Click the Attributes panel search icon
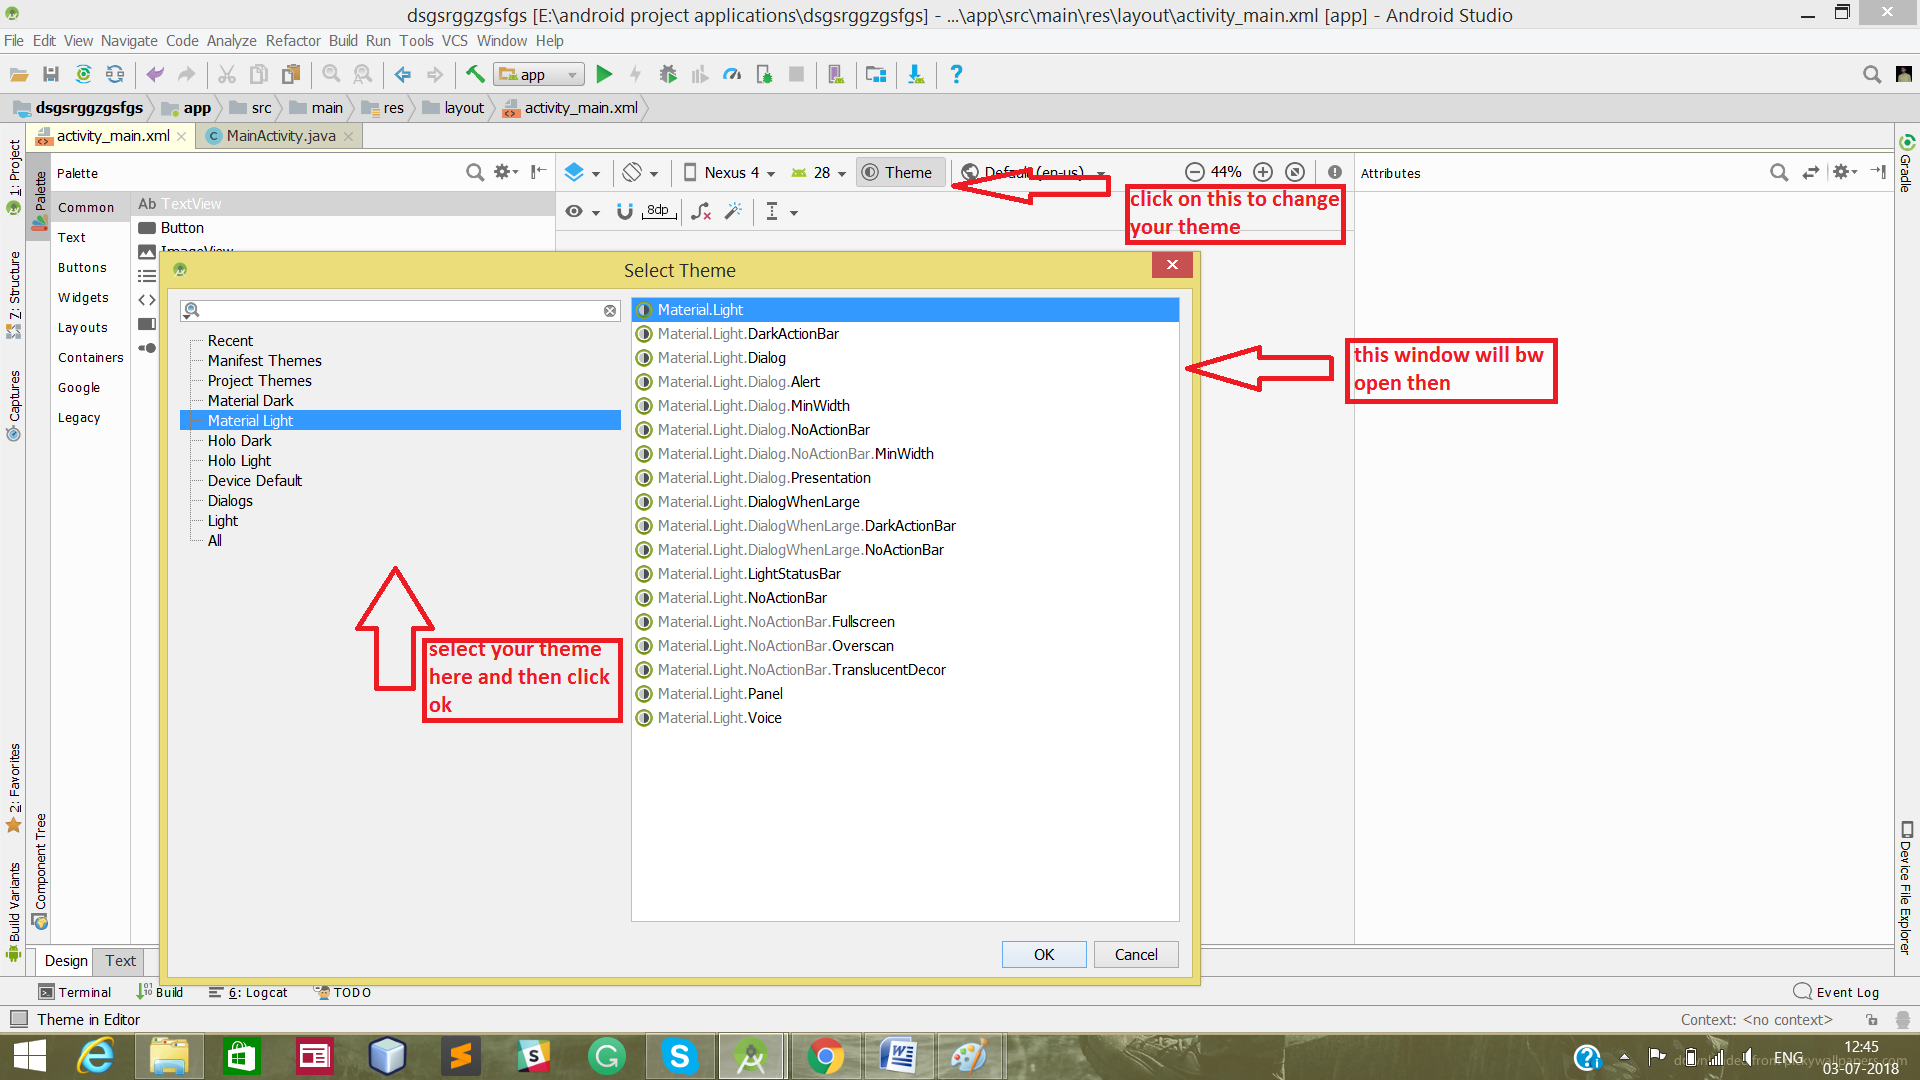 (1779, 172)
